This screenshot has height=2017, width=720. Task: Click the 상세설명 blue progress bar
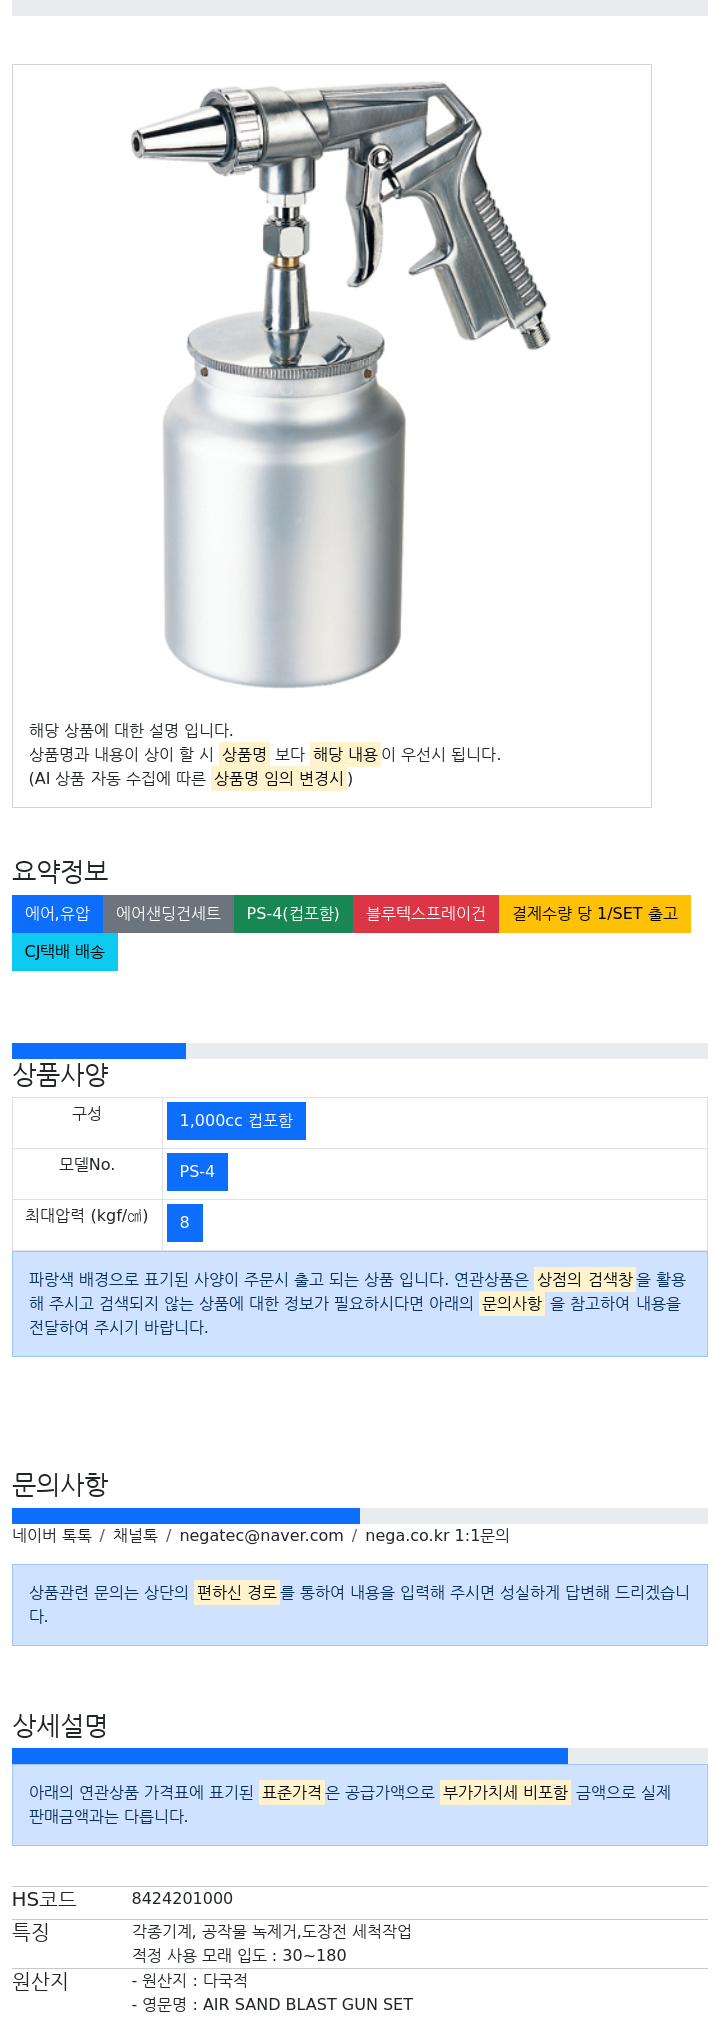coord(290,1756)
